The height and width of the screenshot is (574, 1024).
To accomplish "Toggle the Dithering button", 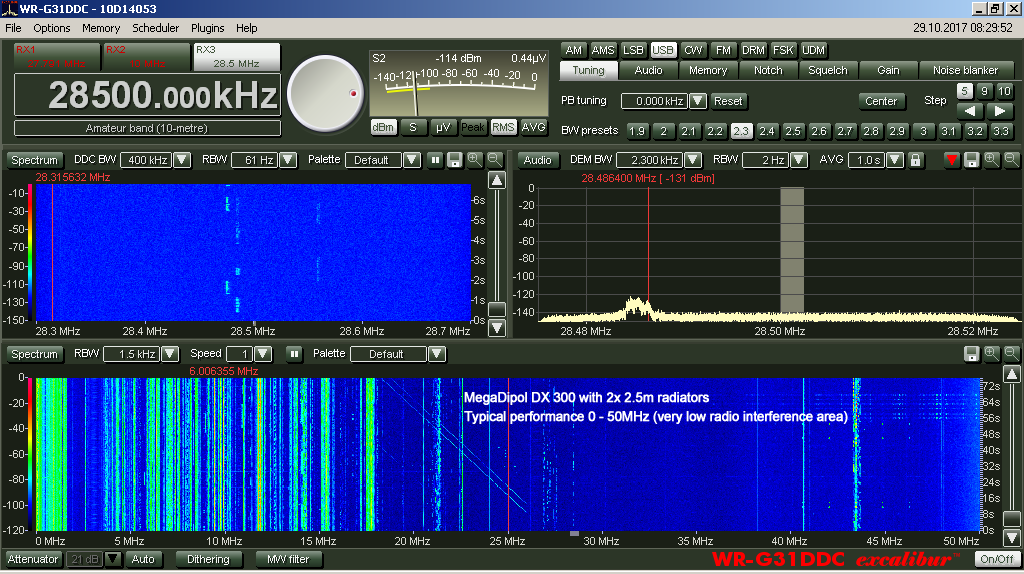I will coord(208,559).
